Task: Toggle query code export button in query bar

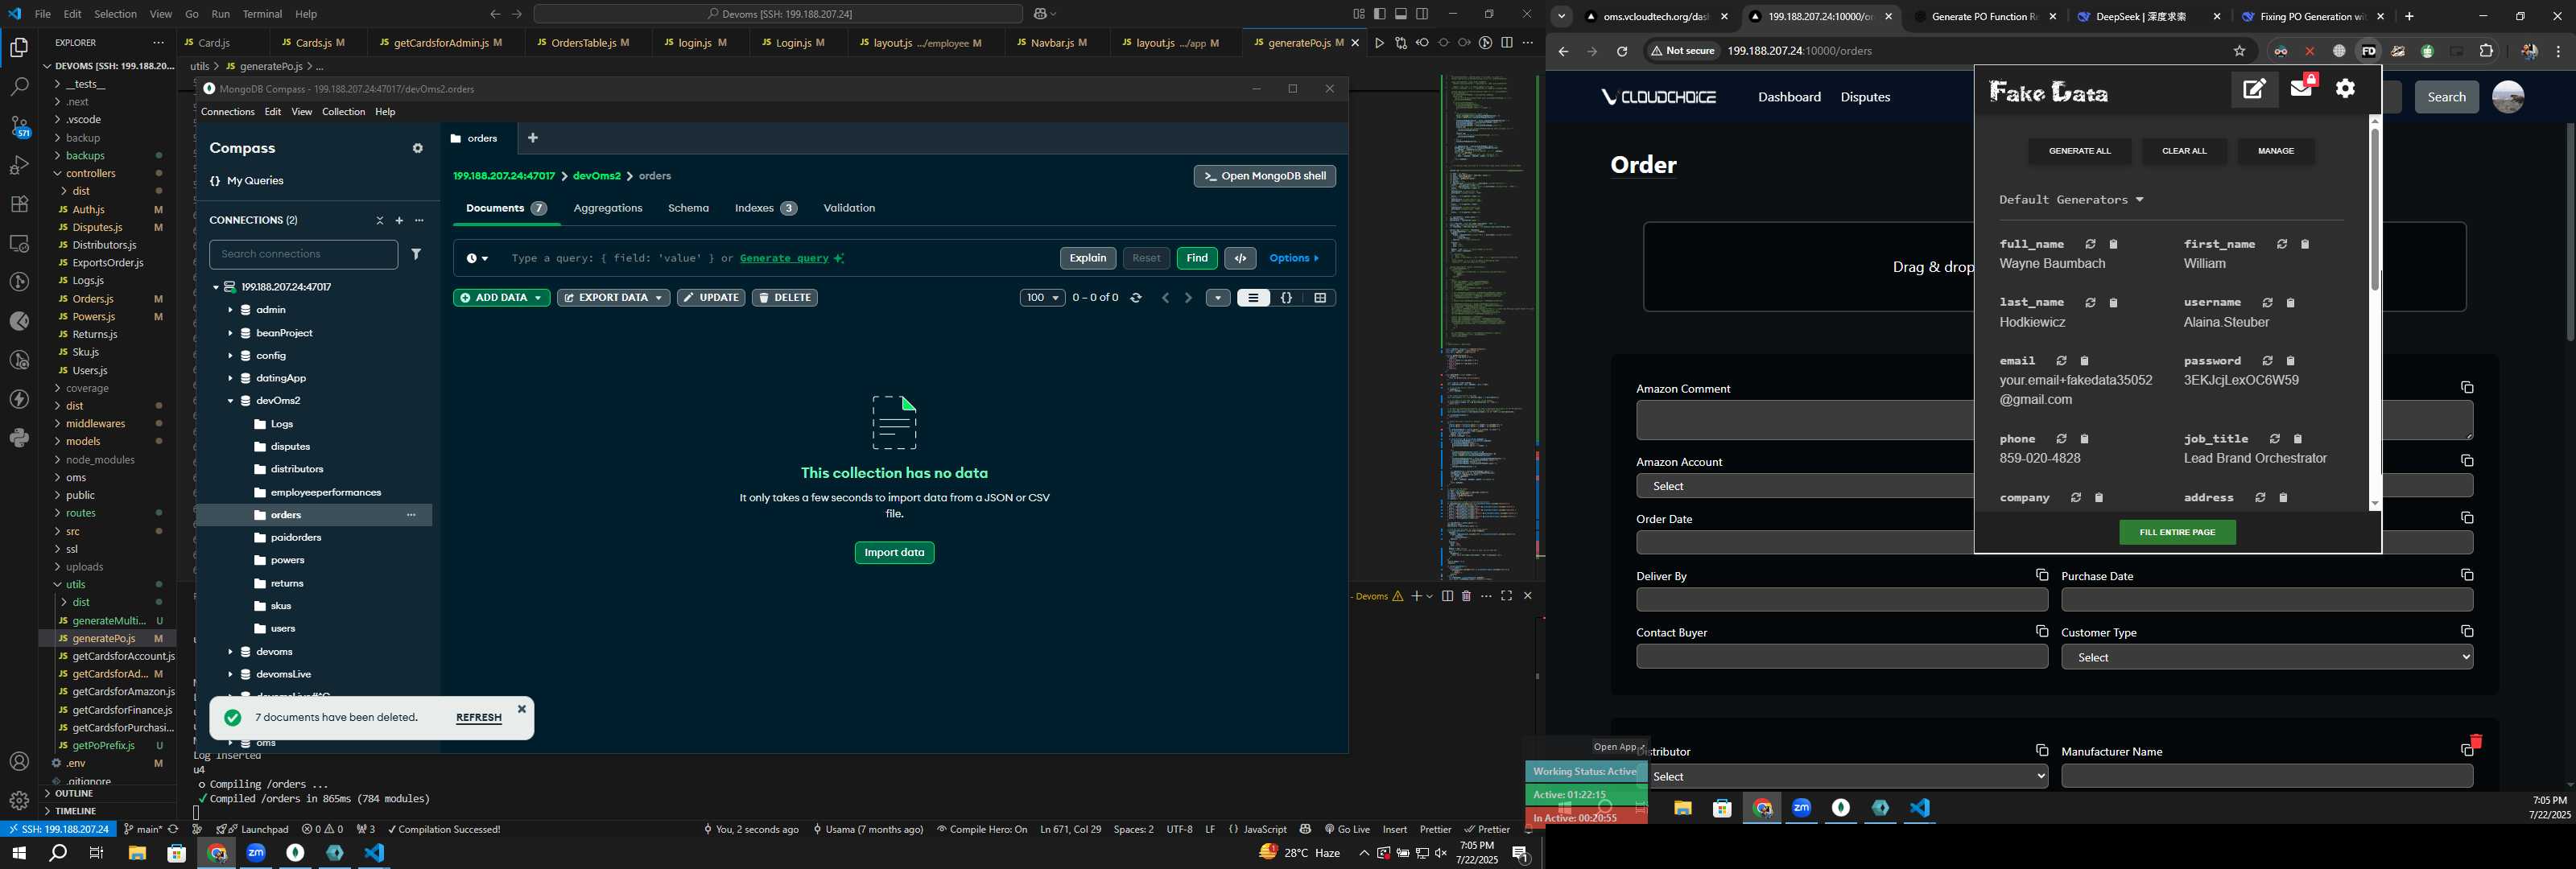Action: [x=1240, y=258]
